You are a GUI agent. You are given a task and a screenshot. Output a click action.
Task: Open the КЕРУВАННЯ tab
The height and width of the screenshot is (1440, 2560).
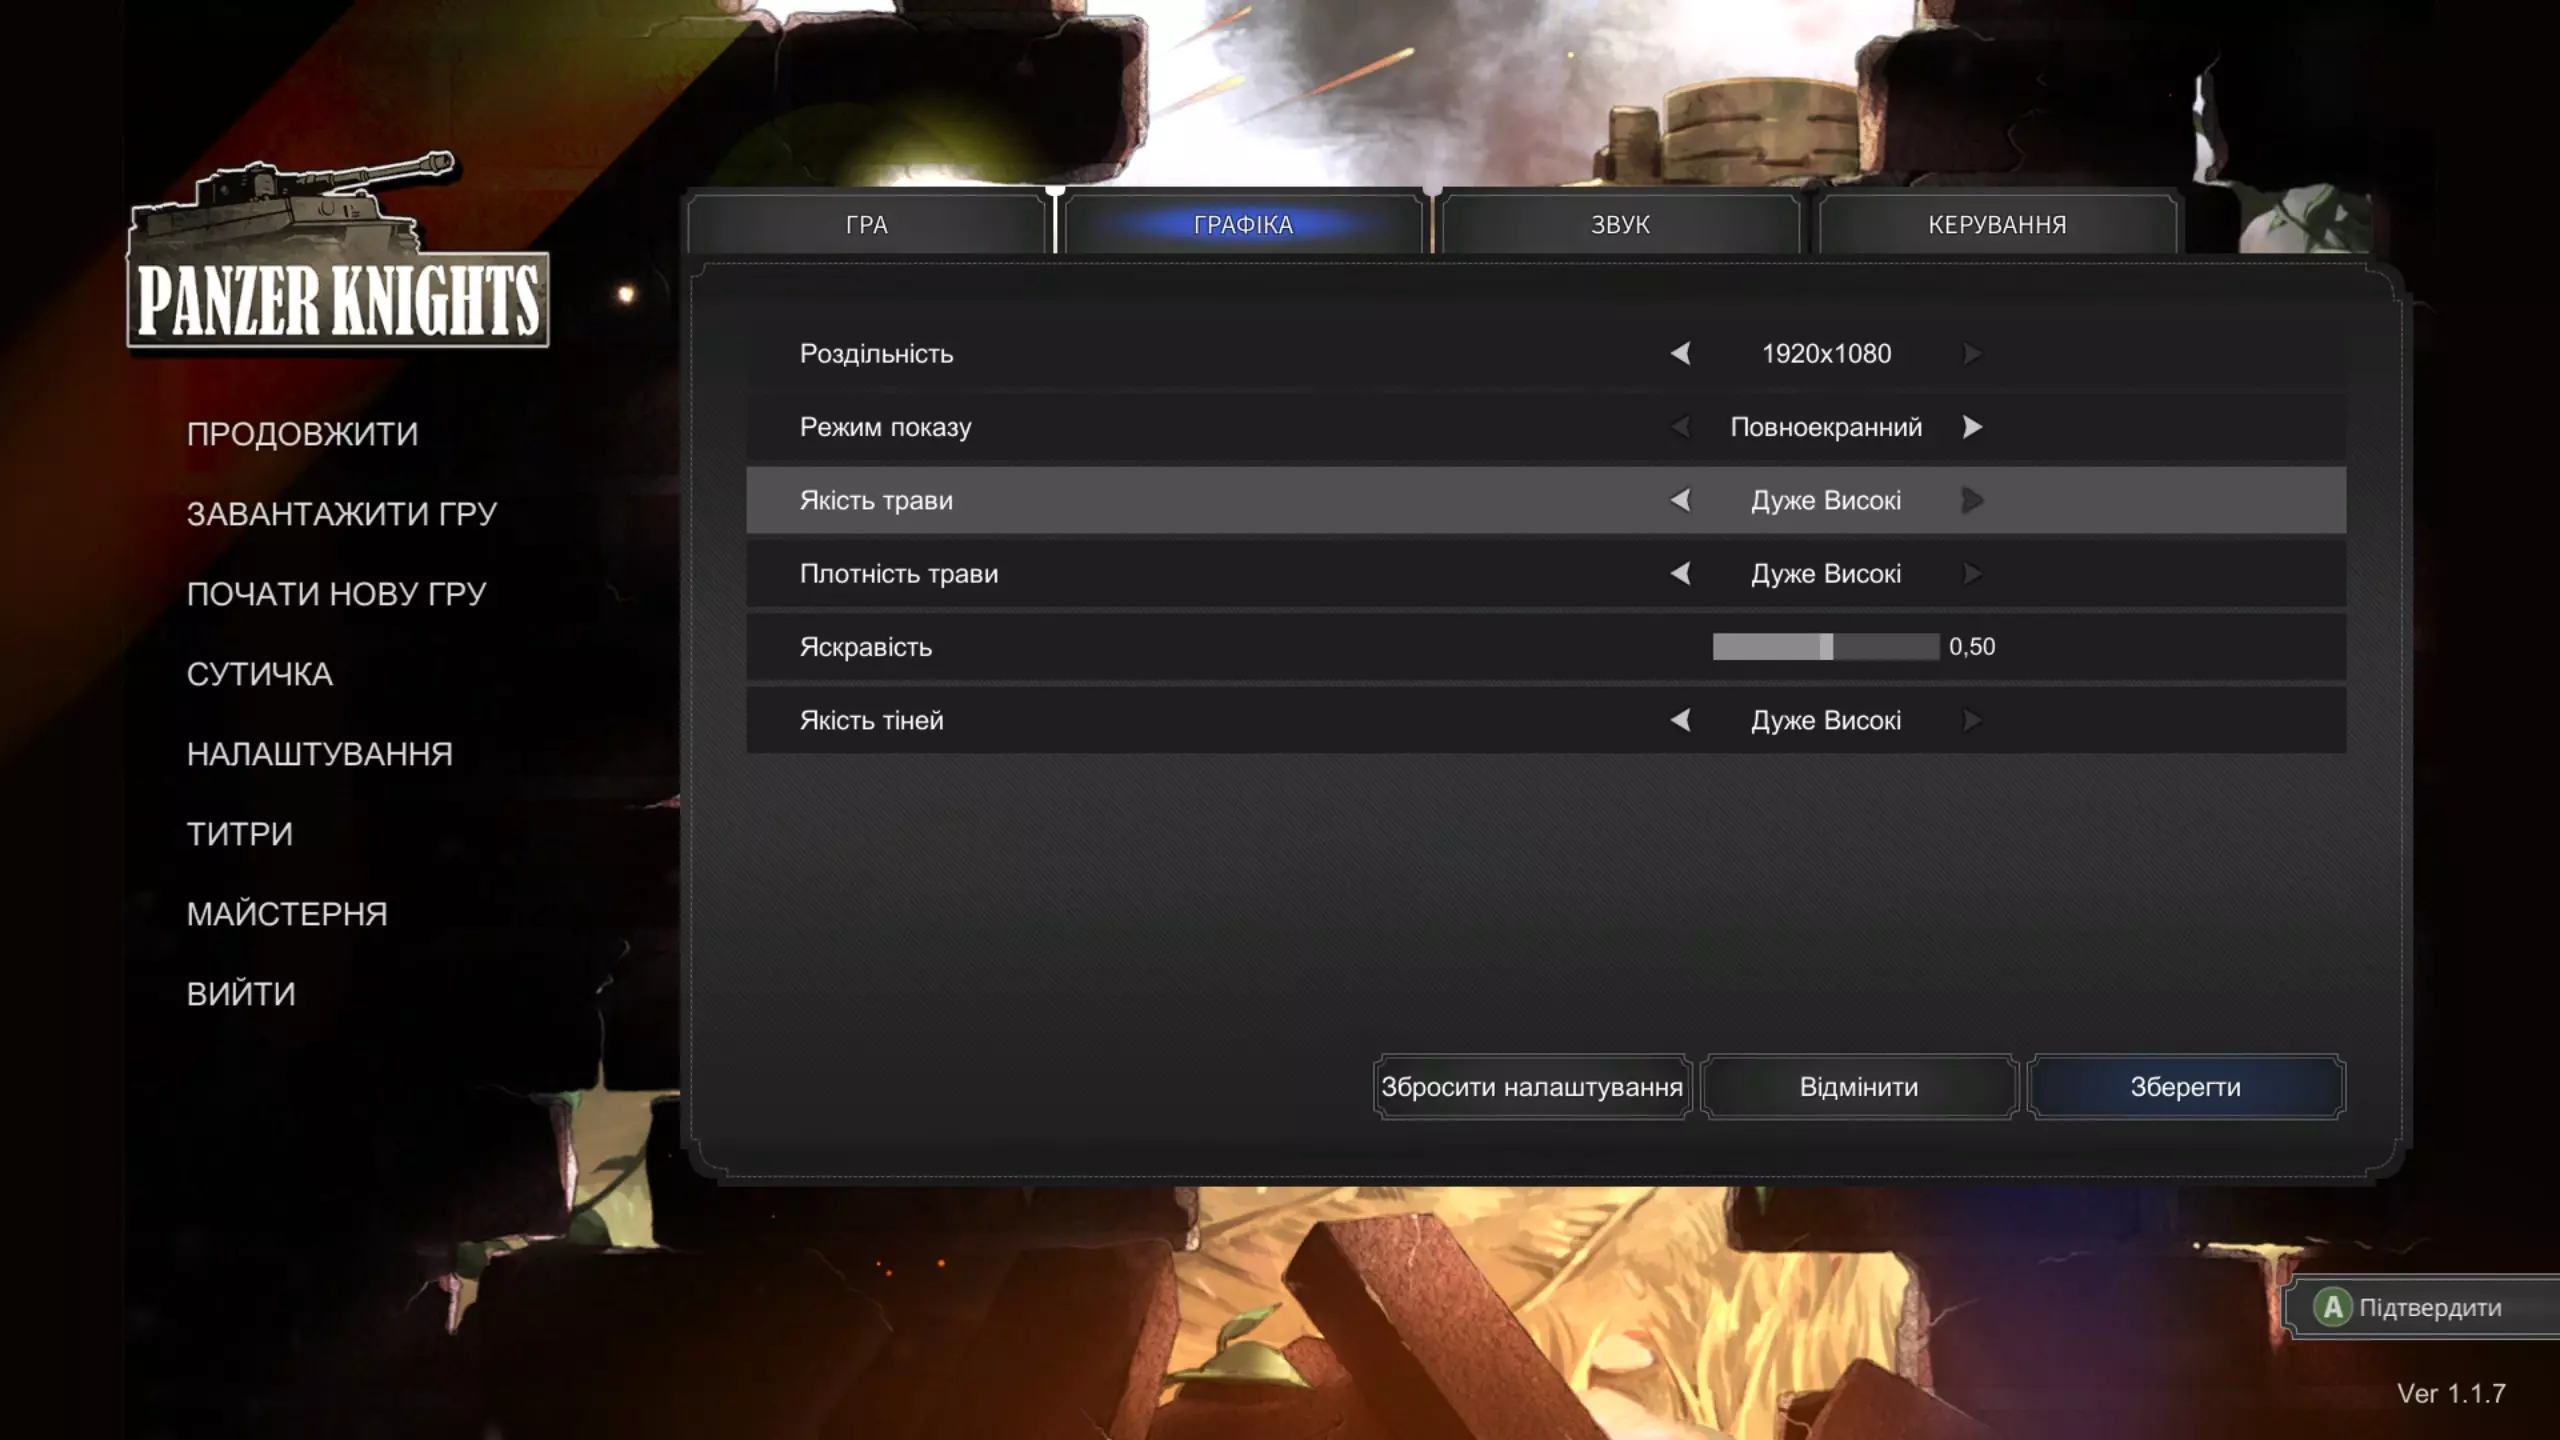(1997, 225)
